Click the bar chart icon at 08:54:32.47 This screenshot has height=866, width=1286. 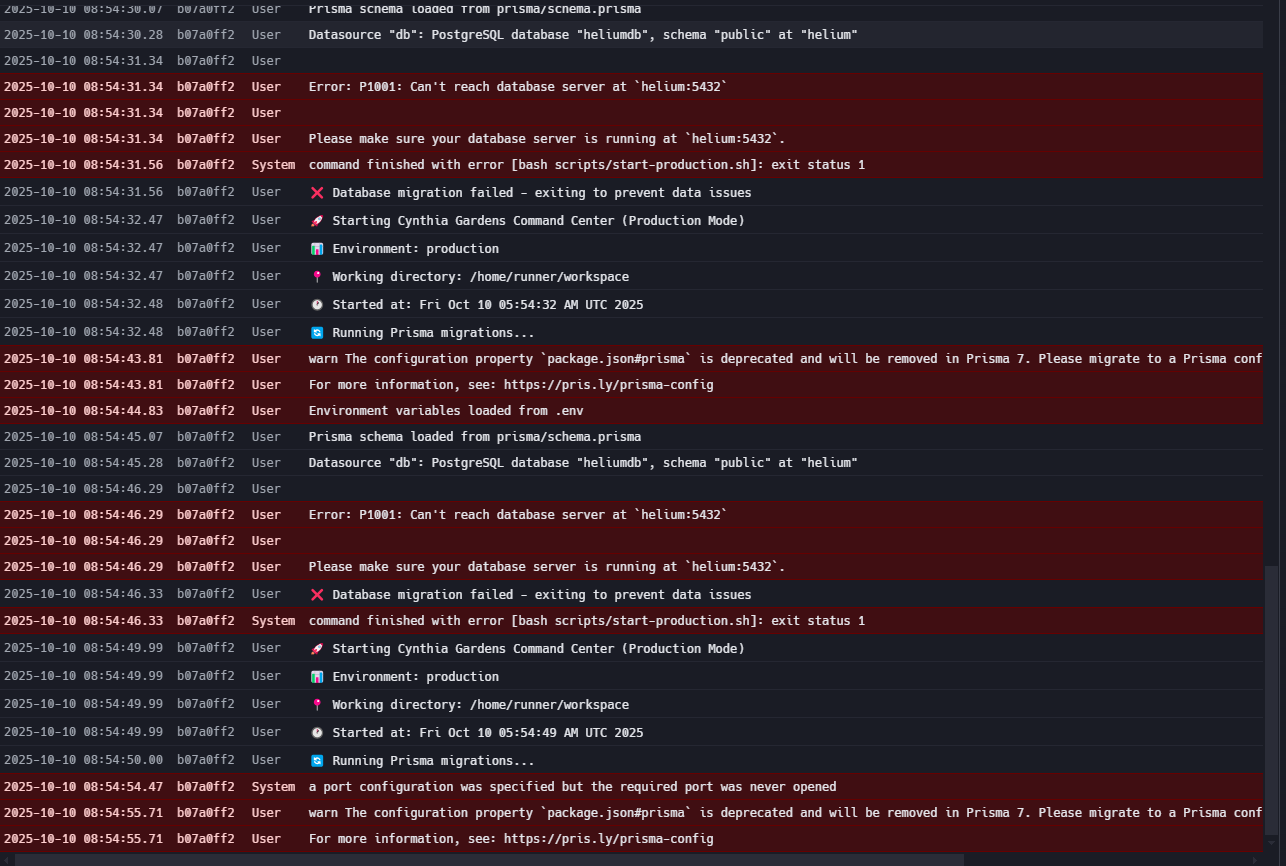pyautogui.click(x=317, y=249)
